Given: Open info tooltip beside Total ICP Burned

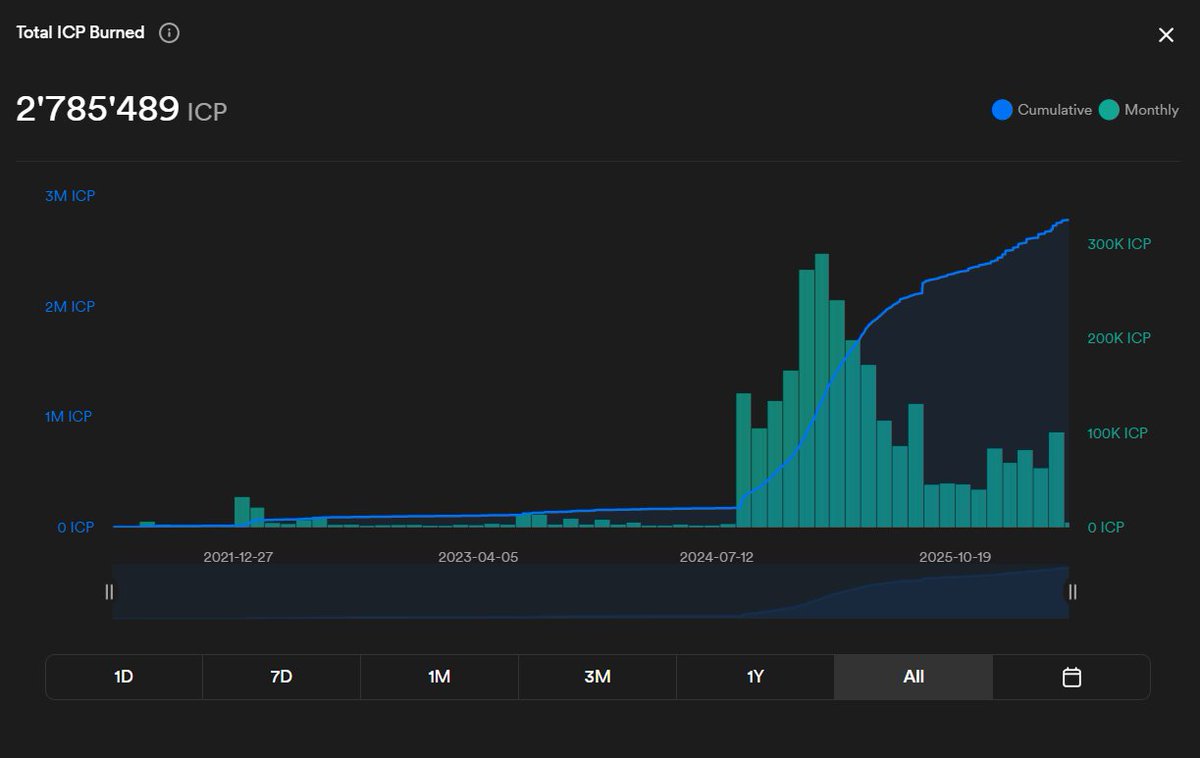Looking at the screenshot, I should tap(170, 33).
